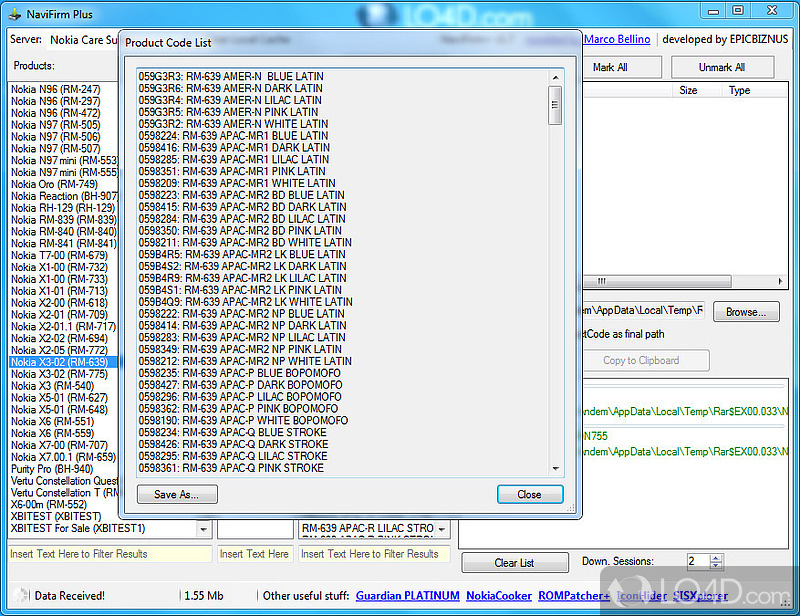Select code 0598235 APAC-P BLUE BOPOMOFO
This screenshot has width=800, height=616.
[239, 373]
